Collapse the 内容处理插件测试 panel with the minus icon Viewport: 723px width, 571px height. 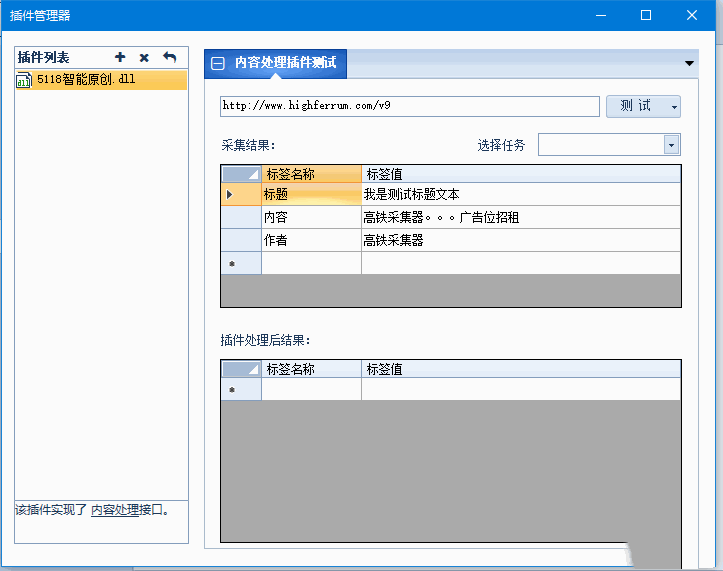pyautogui.click(x=218, y=64)
